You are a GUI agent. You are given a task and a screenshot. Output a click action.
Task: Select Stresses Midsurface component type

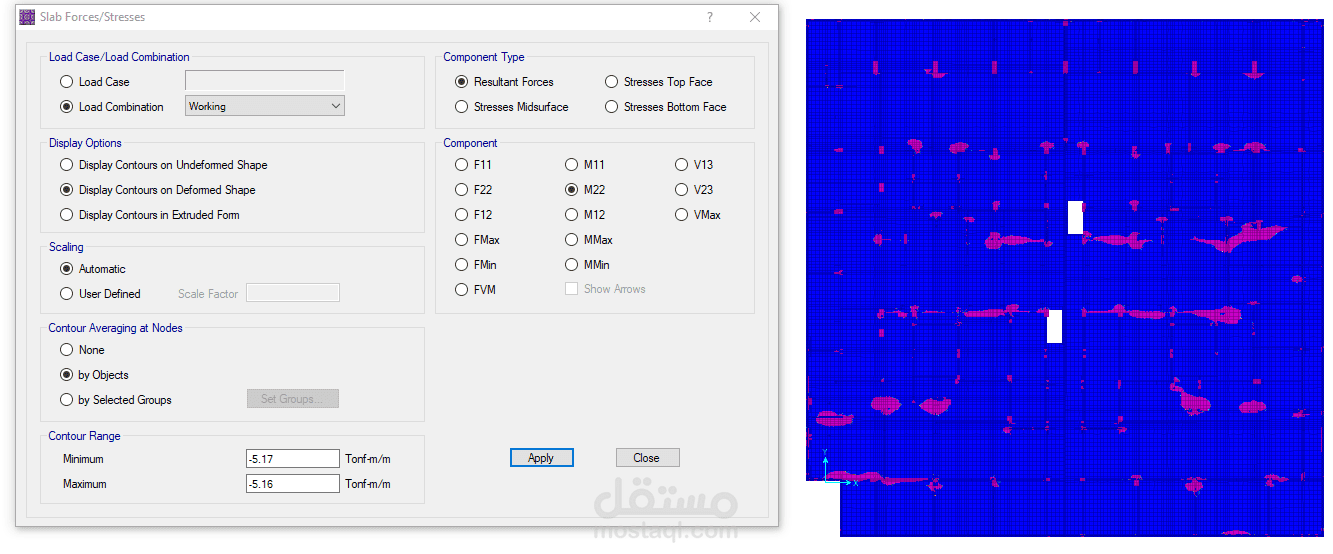[462, 107]
